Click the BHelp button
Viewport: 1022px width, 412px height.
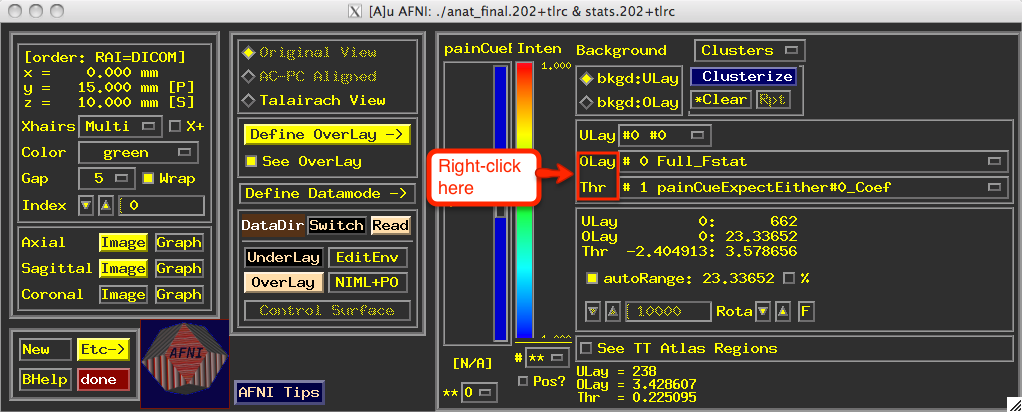tap(44, 379)
